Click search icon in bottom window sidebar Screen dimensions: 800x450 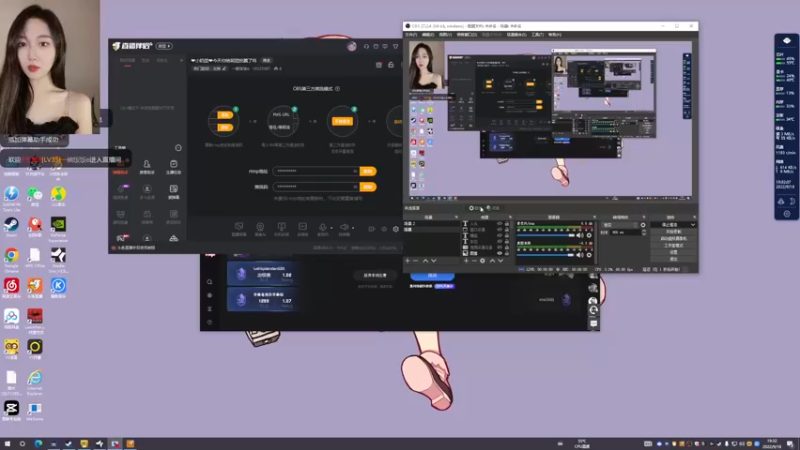[209, 282]
